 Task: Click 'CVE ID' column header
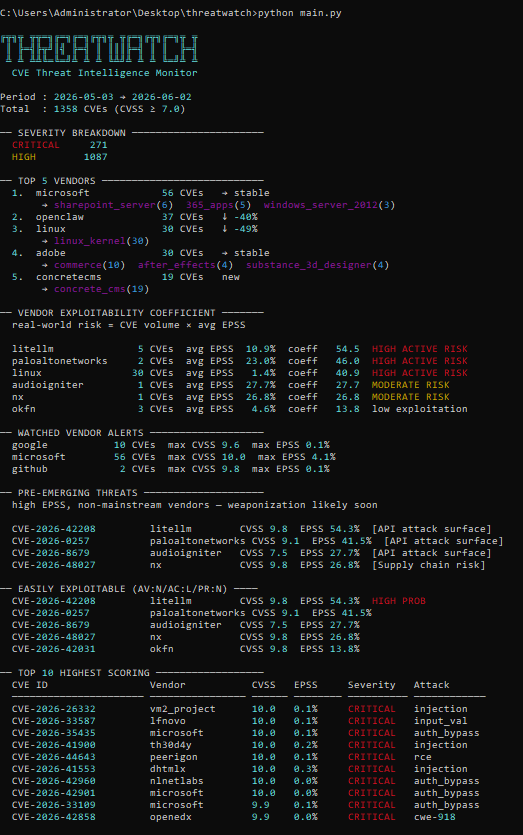[x=30, y=685]
